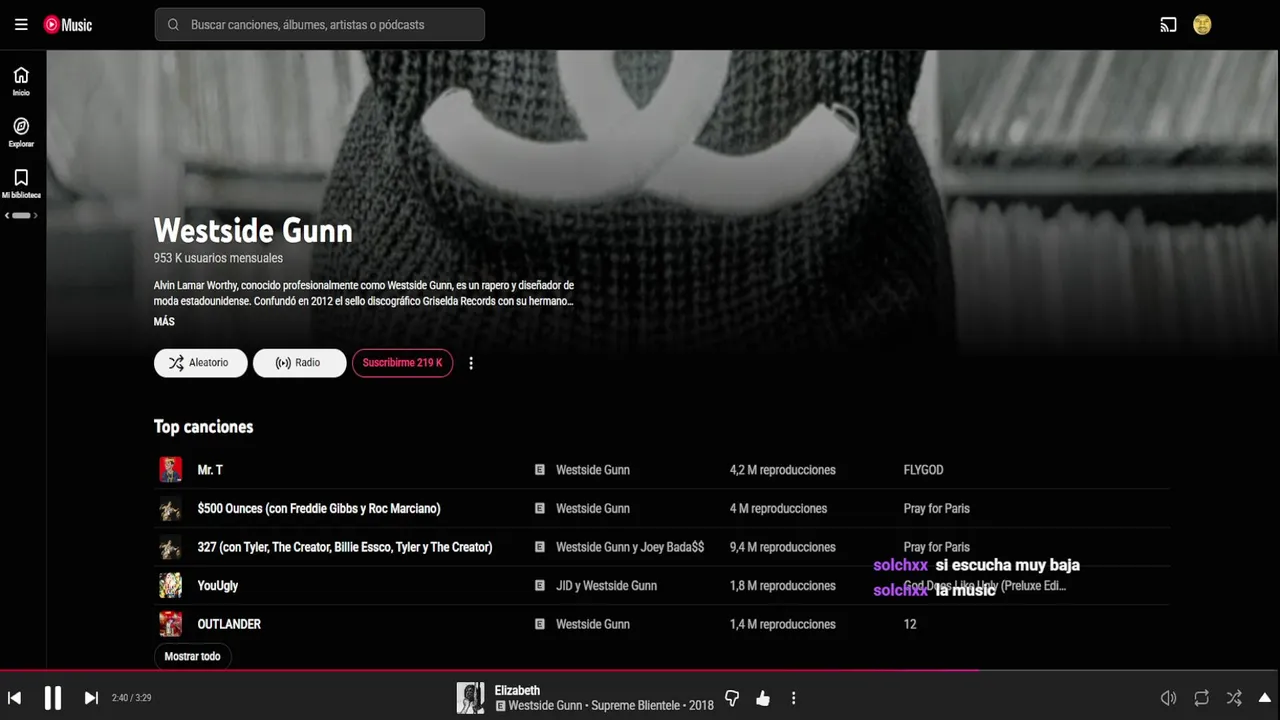This screenshot has width=1280, height=720.
Task: Click the 327 song thumbnail
Action: [171, 547]
